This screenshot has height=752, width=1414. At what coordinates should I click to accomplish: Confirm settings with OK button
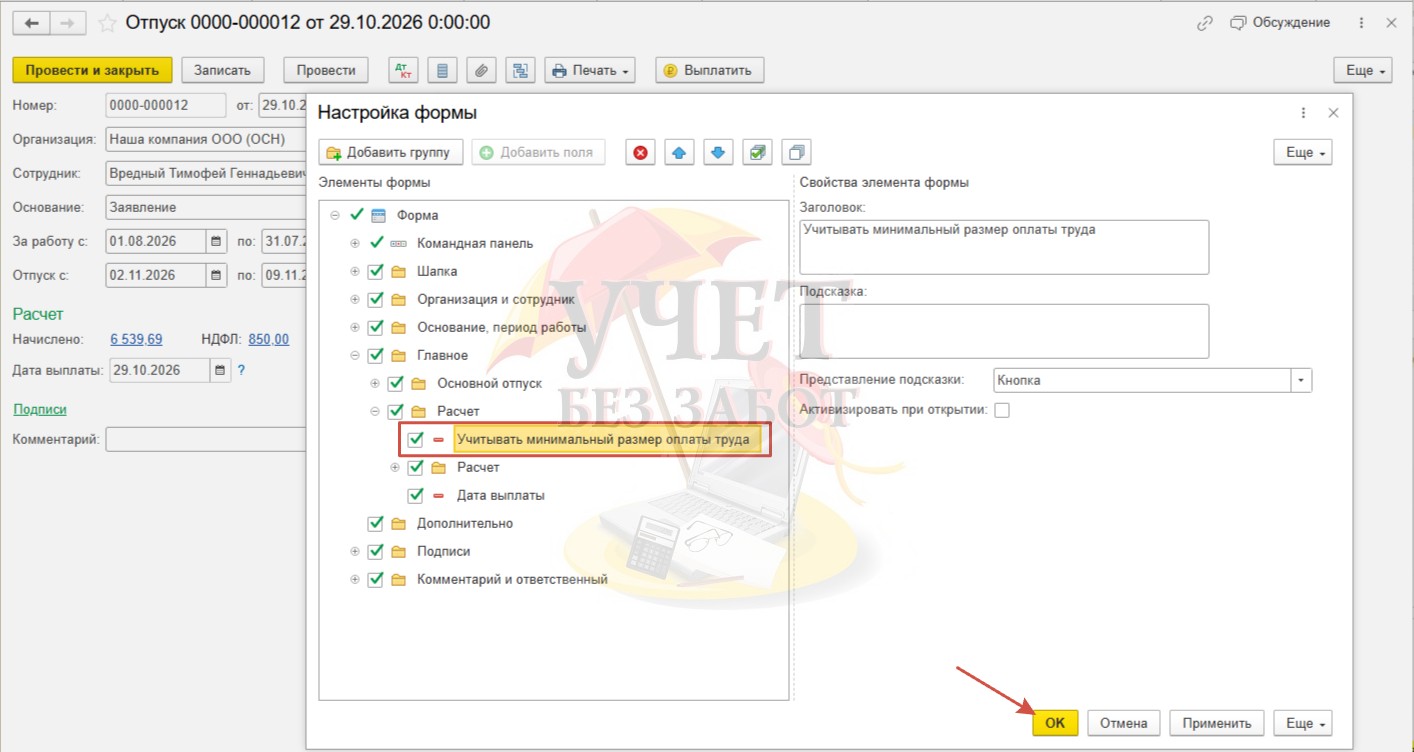(x=1055, y=723)
